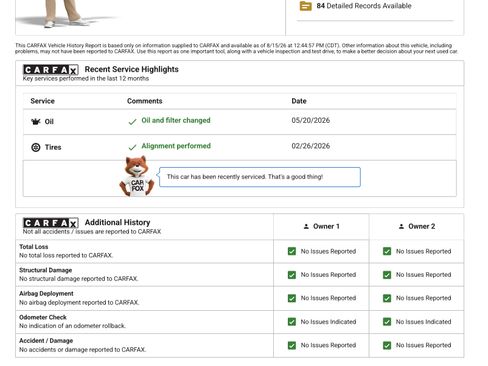The width and height of the screenshot is (488, 366).
Task: Click the Car Fox mascot image
Action: point(137,176)
